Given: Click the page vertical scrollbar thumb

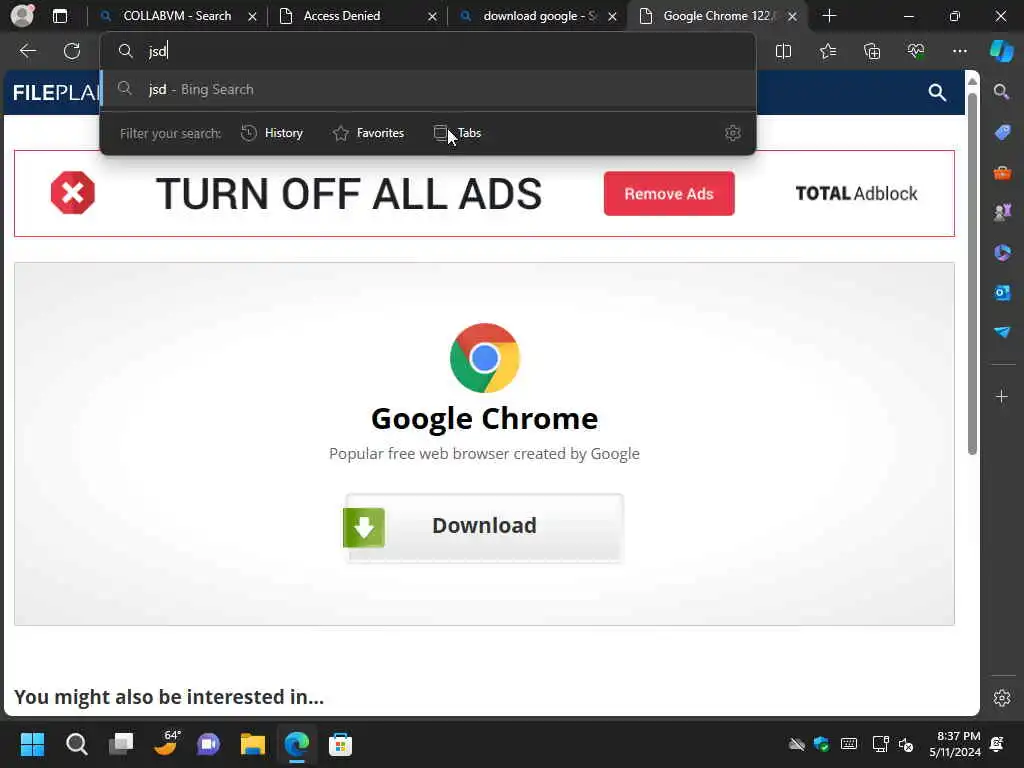Looking at the screenshot, I should pyautogui.click(x=972, y=274).
